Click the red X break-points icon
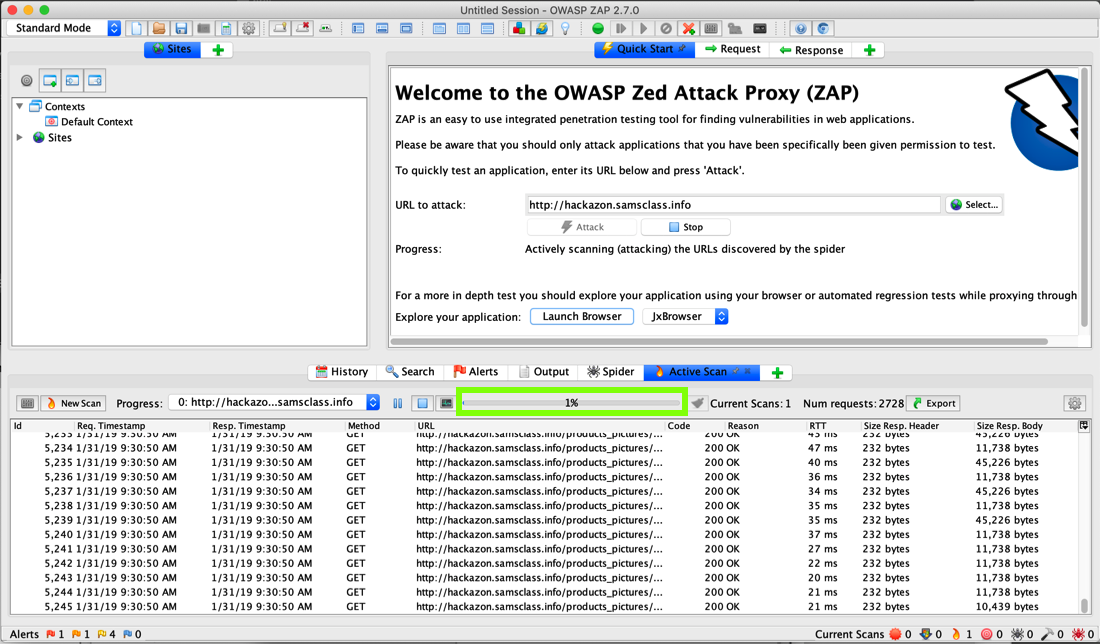Viewport: 1100px width, 644px height. [688, 28]
